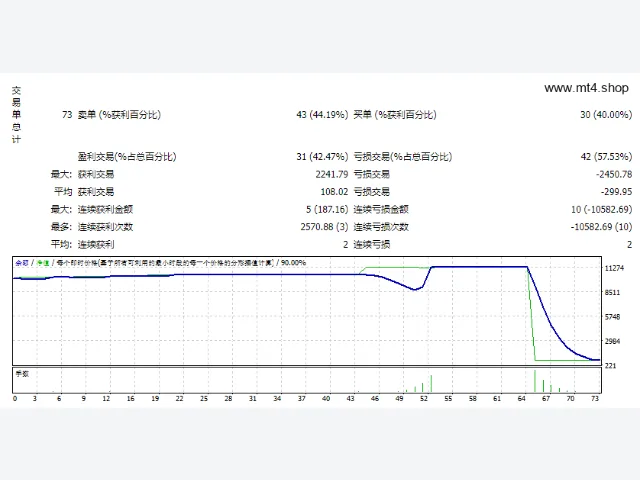Click the x-axis tick labeled 25
Screen dimensions: 640x480
204,398
